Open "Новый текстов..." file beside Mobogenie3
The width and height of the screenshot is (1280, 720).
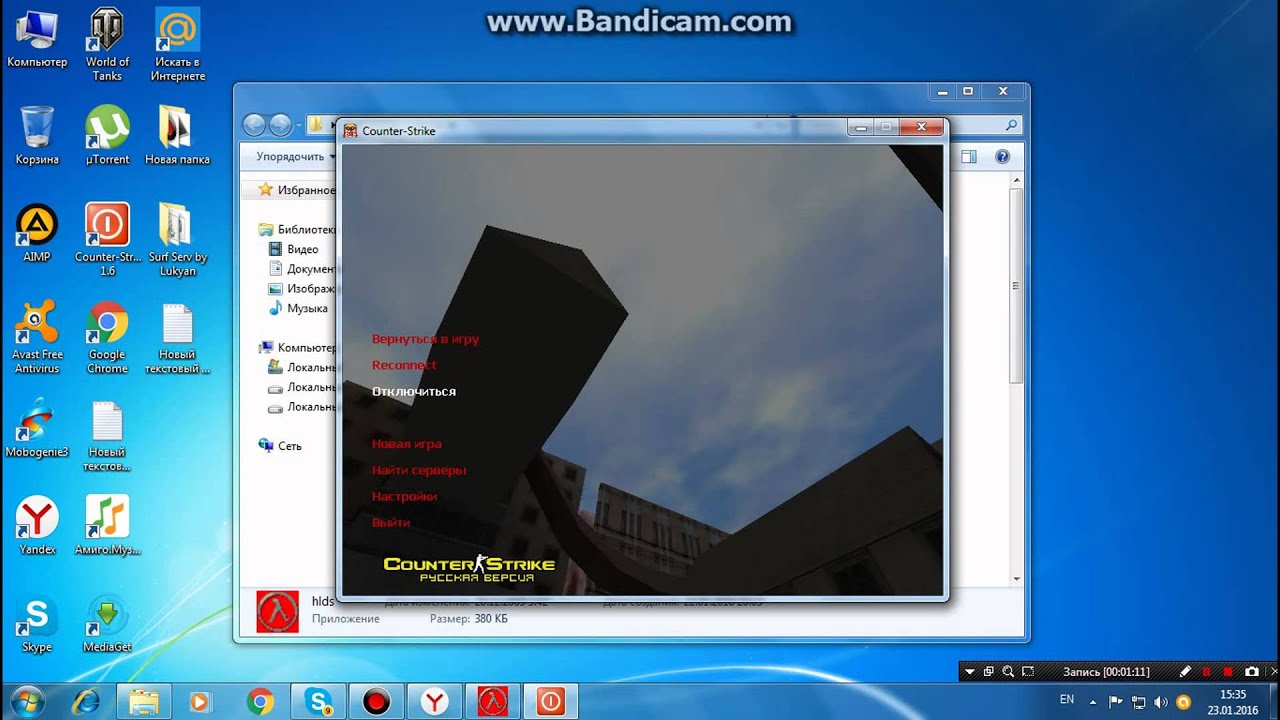click(107, 435)
